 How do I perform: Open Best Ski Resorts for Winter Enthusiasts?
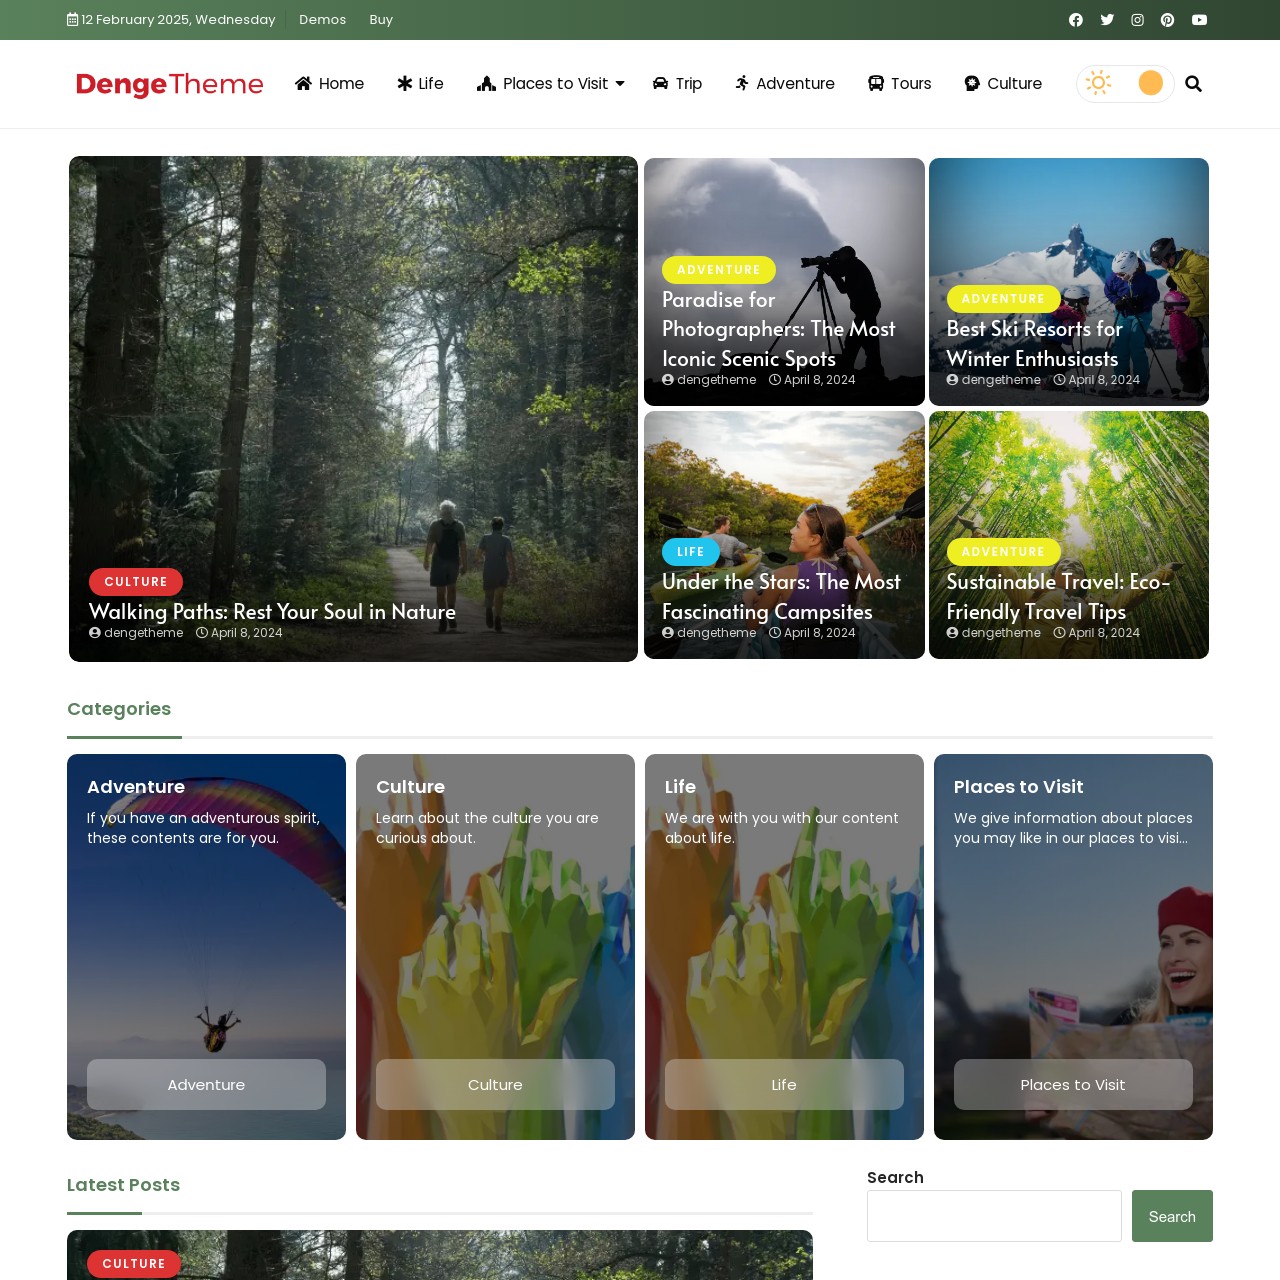[x=1034, y=344]
